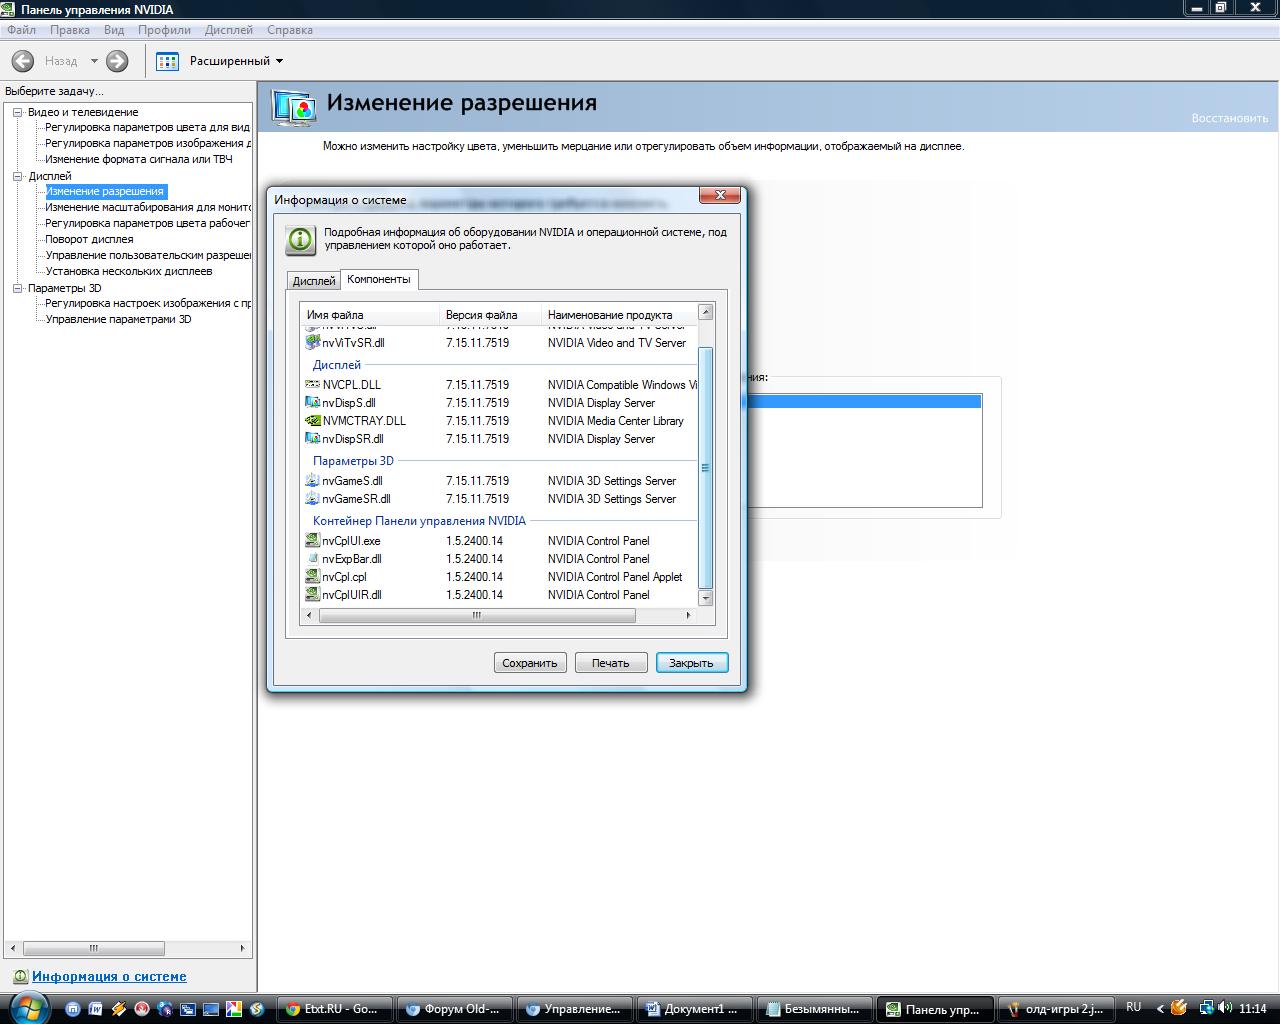This screenshot has width=1280, height=1024.
Task: Select the Компоненты tab
Action: (379, 279)
